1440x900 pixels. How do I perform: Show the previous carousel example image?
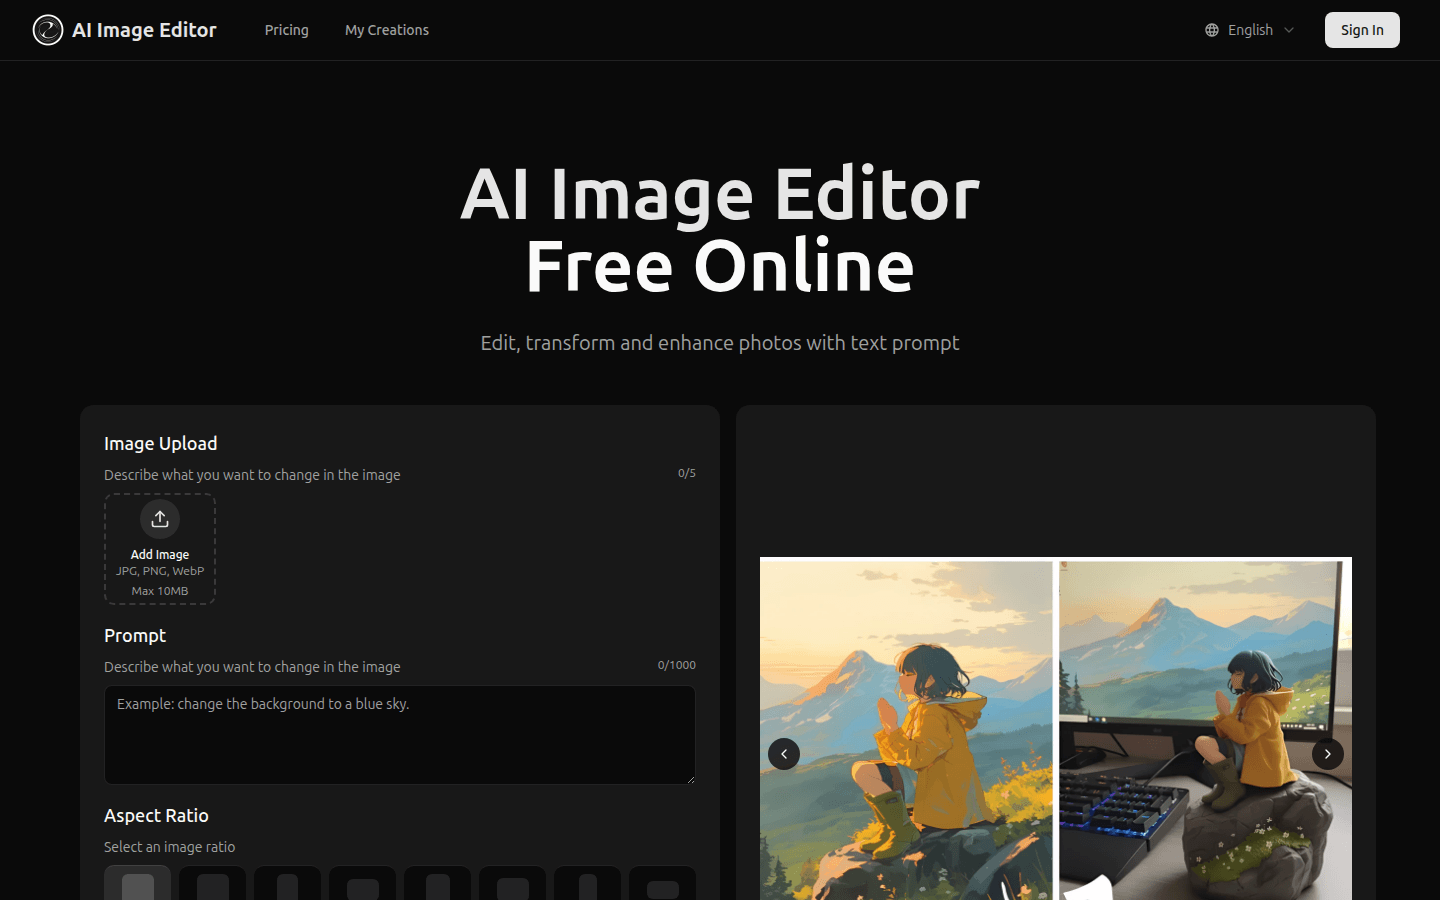point(784,754)
